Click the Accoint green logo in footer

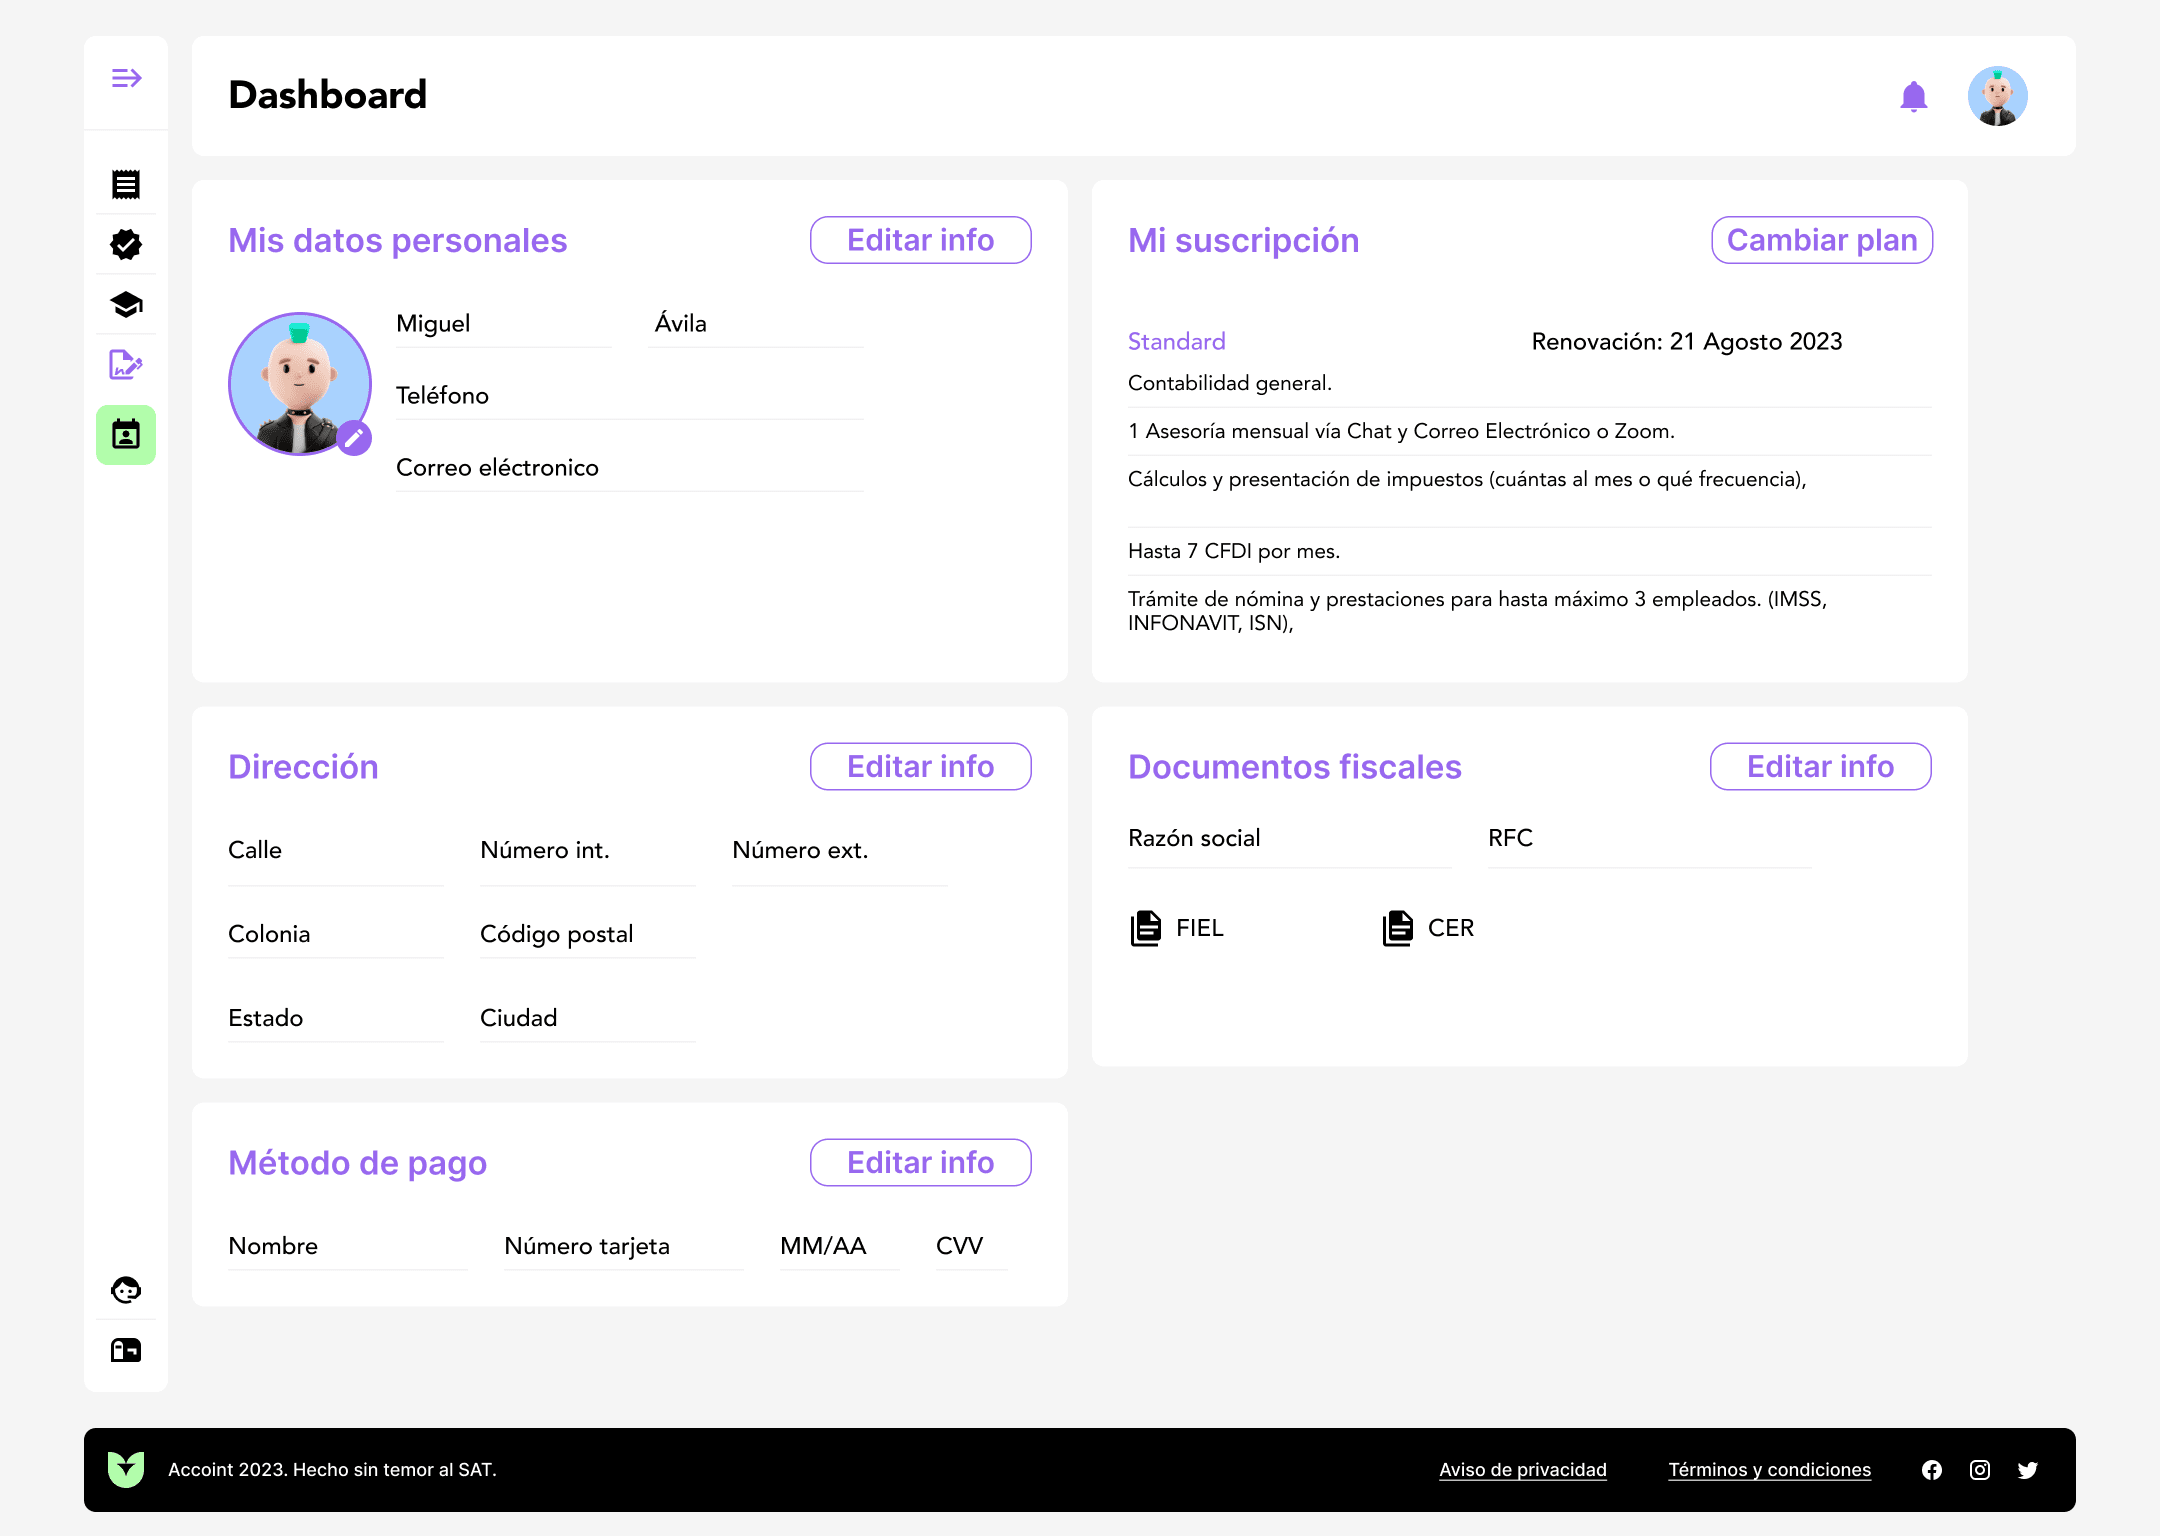[126, 1470]
